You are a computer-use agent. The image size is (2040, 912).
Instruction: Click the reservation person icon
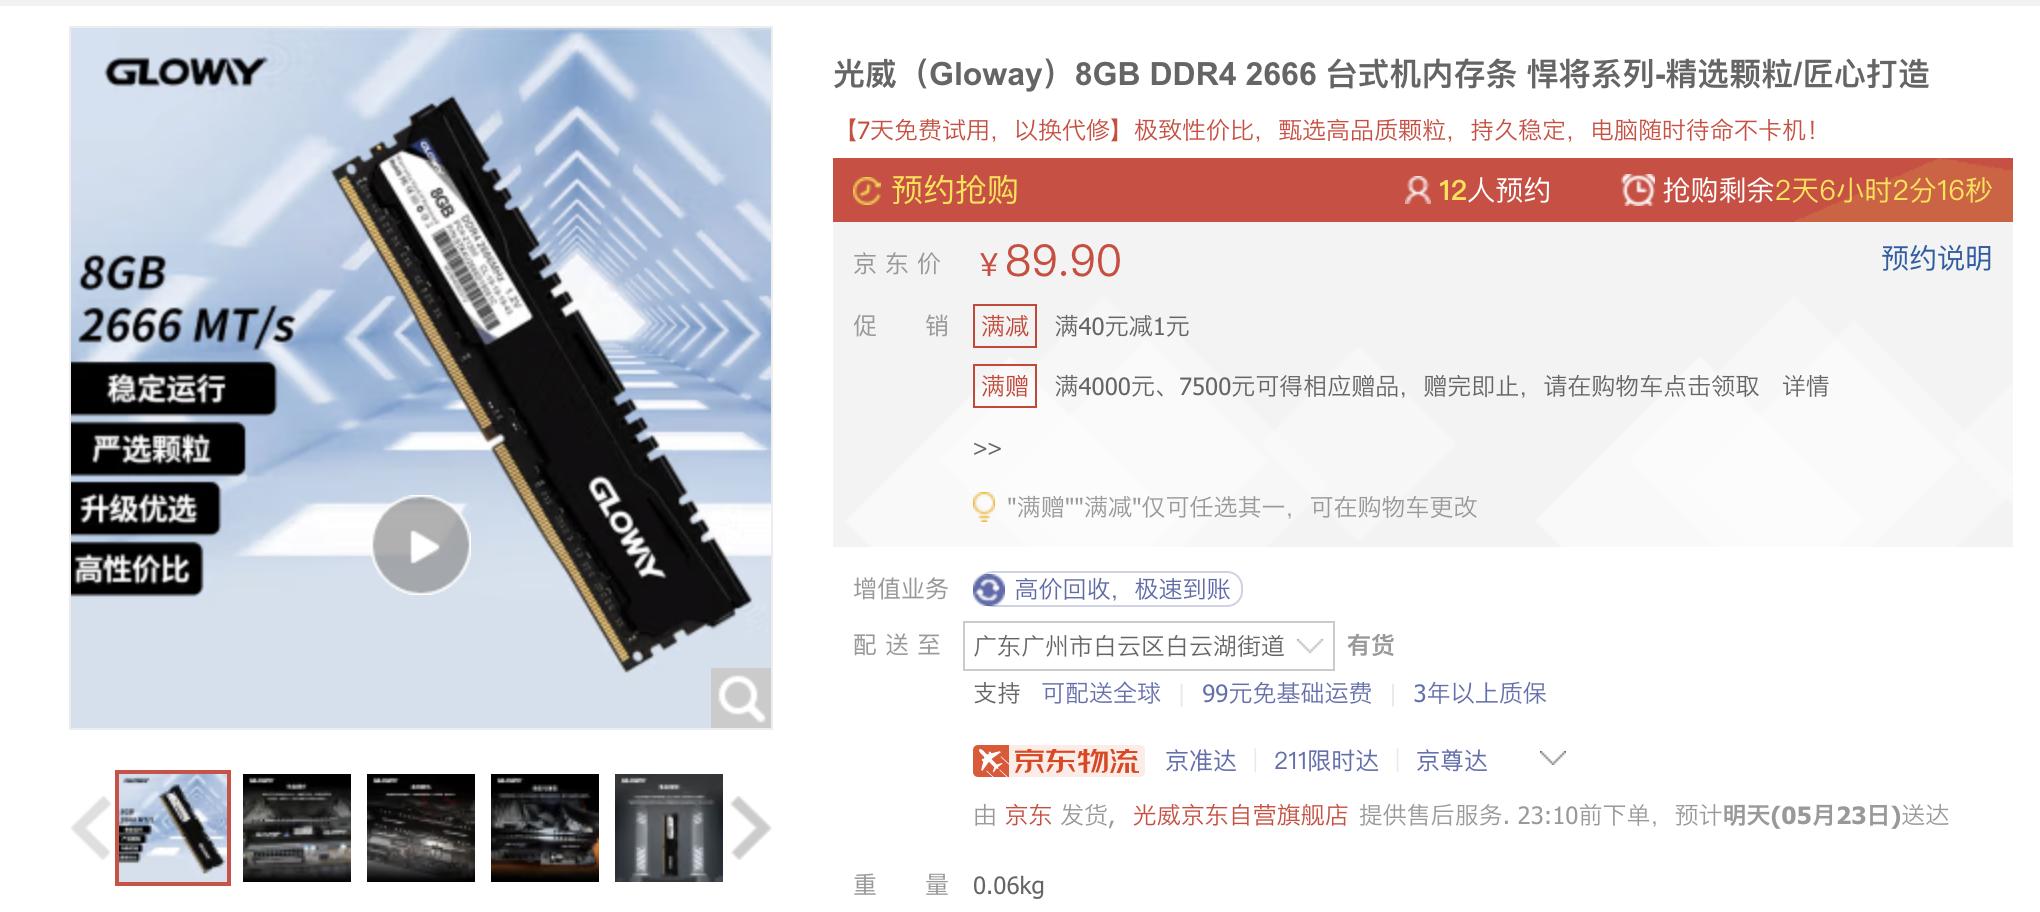(x=1417, y=190)
